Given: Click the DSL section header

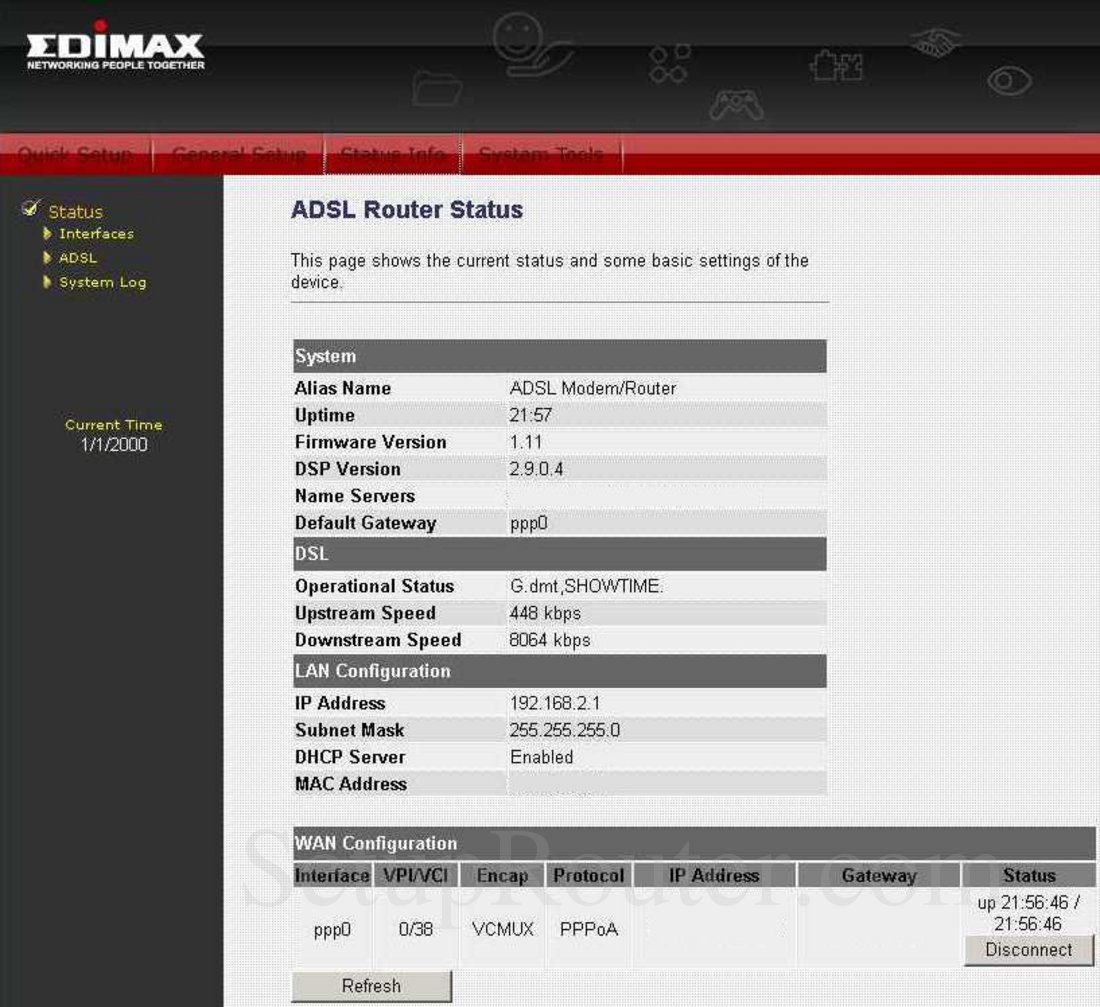Looking at the screenshot, I should pyautogui.click(x=559, y=554).
